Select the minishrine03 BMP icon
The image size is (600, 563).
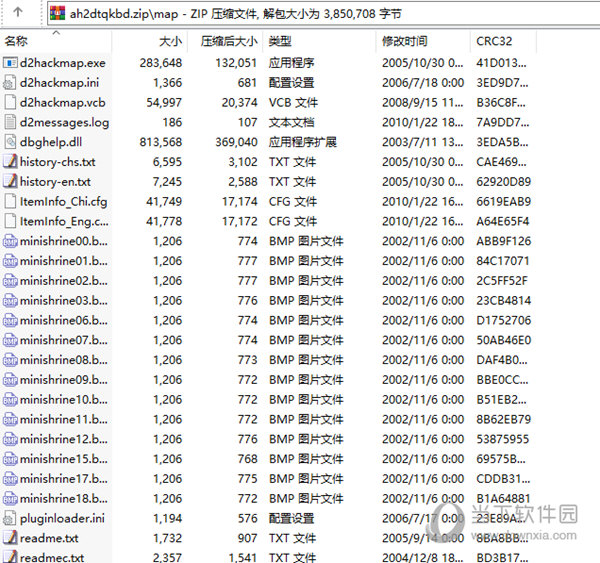tap(10, 300)
